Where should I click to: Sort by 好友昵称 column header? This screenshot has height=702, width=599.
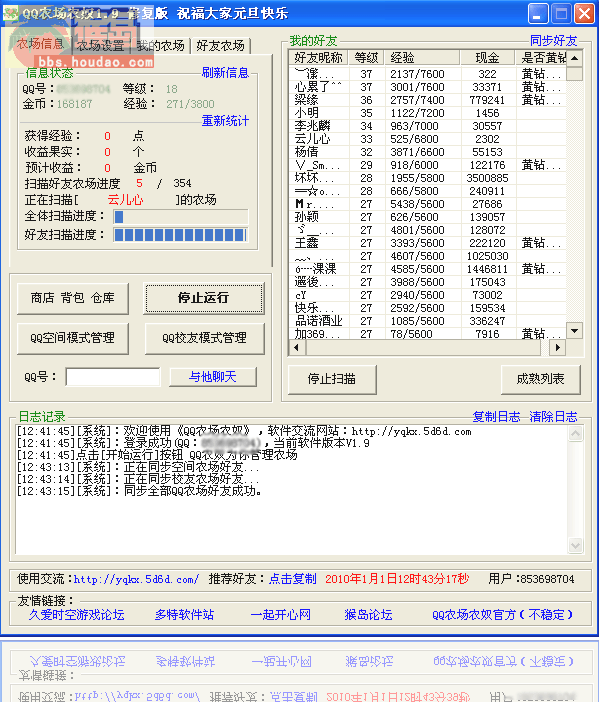pyautogui.click(x=319, y=57)
